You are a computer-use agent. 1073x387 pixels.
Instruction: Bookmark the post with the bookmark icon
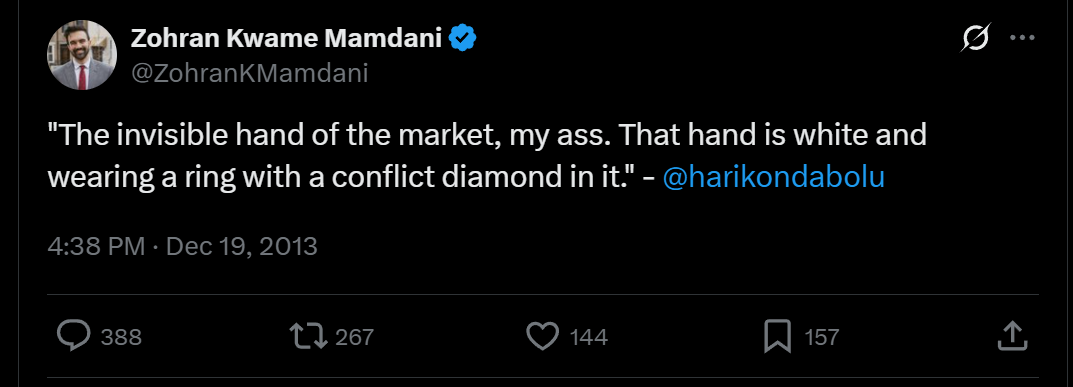777,336
